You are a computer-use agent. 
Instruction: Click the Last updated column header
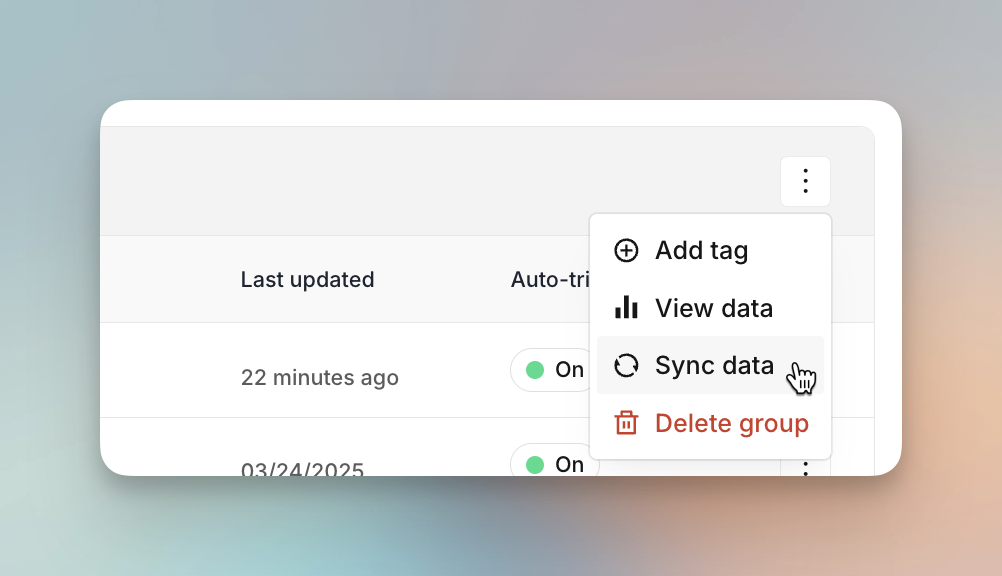click(x=307, y=279)
